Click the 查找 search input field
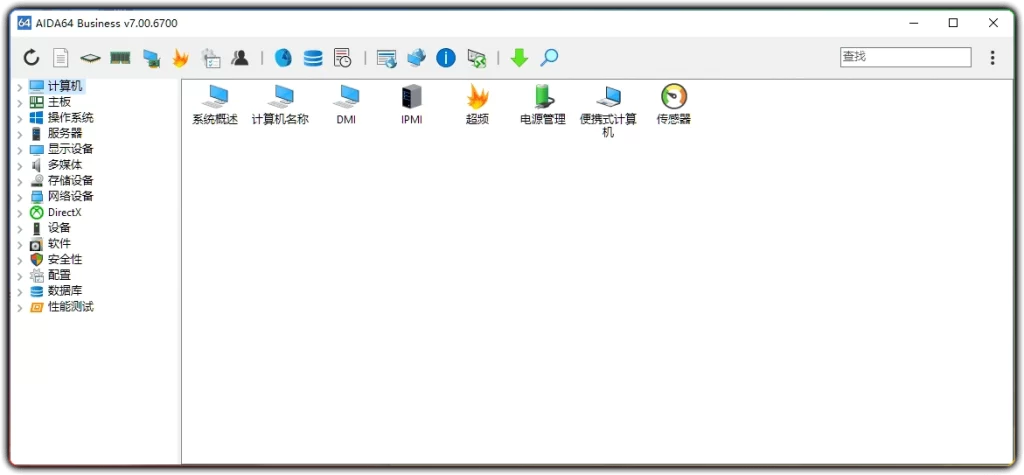Viewport: 1024px width, 475px height. [905, 57]
